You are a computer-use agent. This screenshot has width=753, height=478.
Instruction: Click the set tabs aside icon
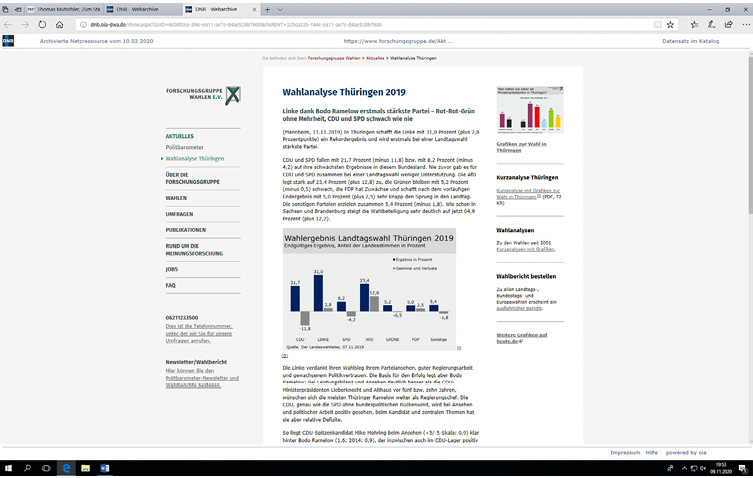tap(18, 9)
